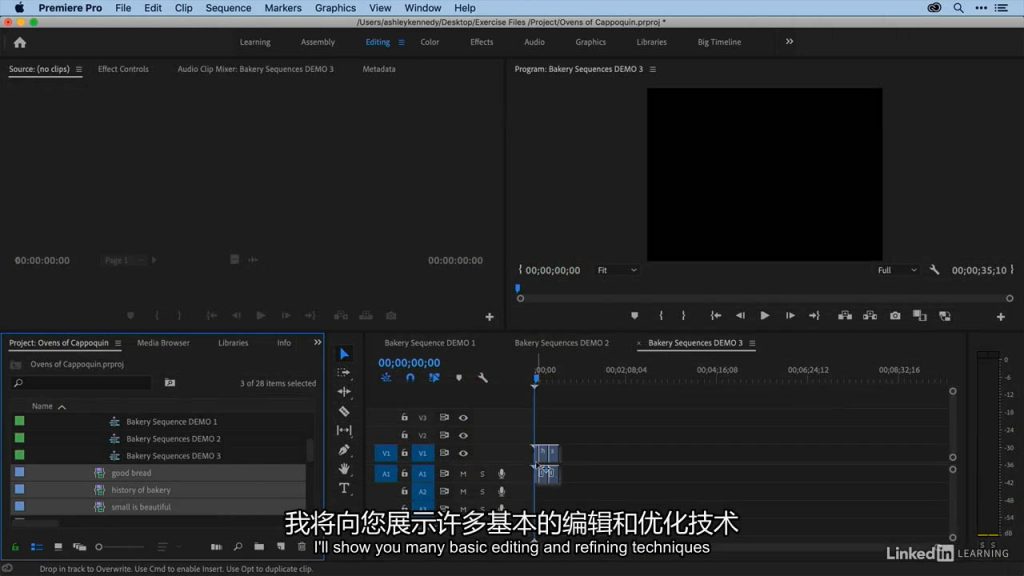Click the Comparison View button

920,315
